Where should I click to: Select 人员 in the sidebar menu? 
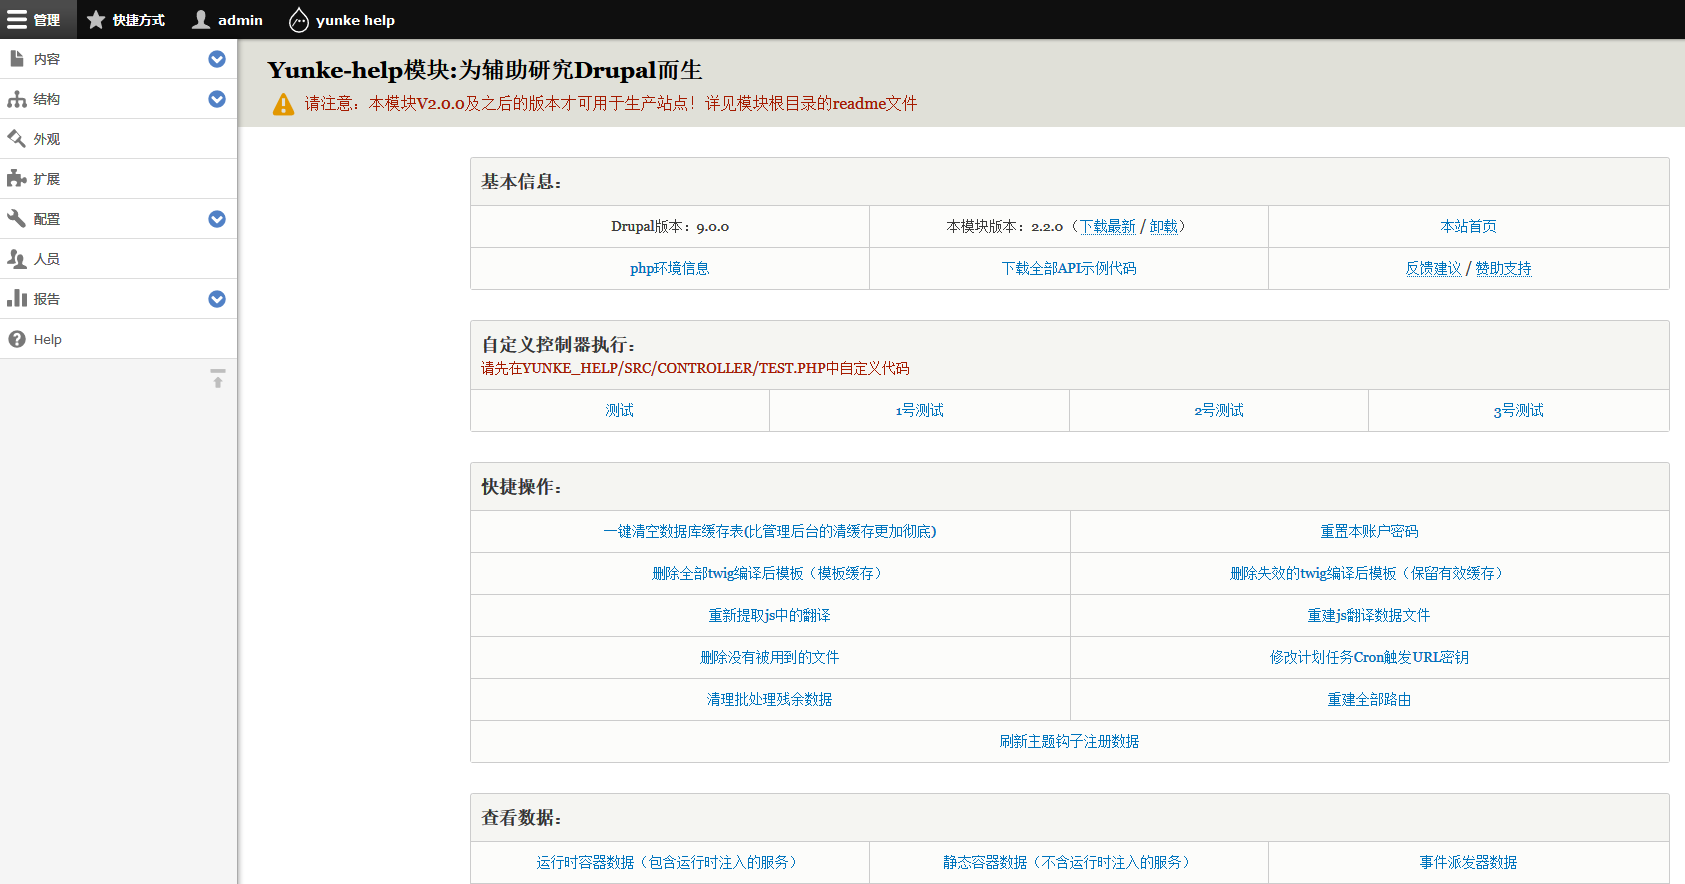(118, 259)
